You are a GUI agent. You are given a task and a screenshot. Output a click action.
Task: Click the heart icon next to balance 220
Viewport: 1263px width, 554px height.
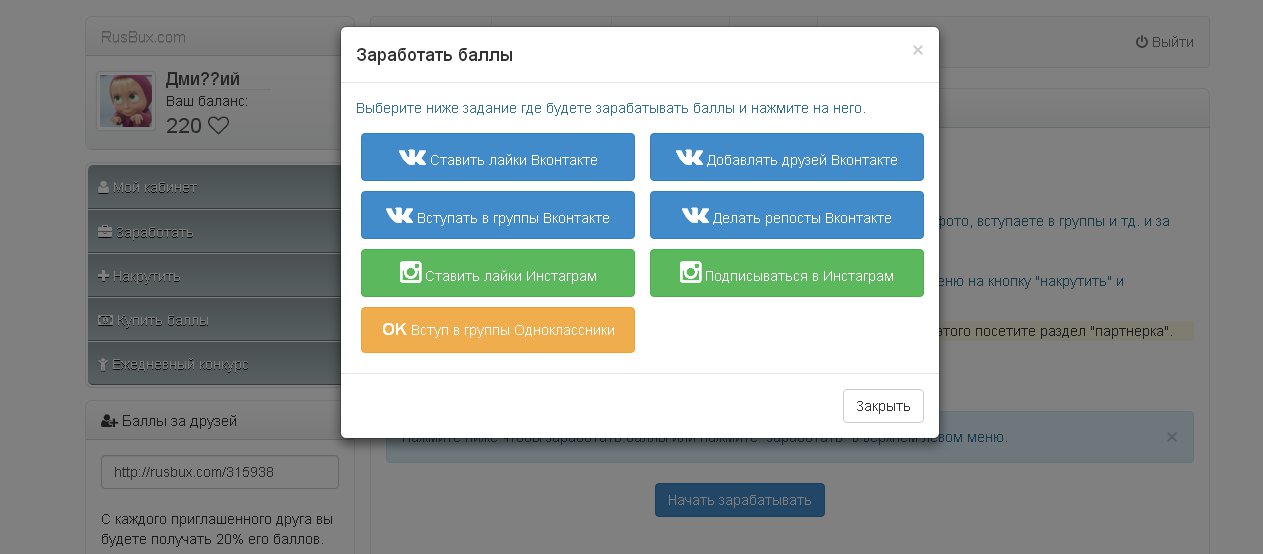click(x=218, y=126)
